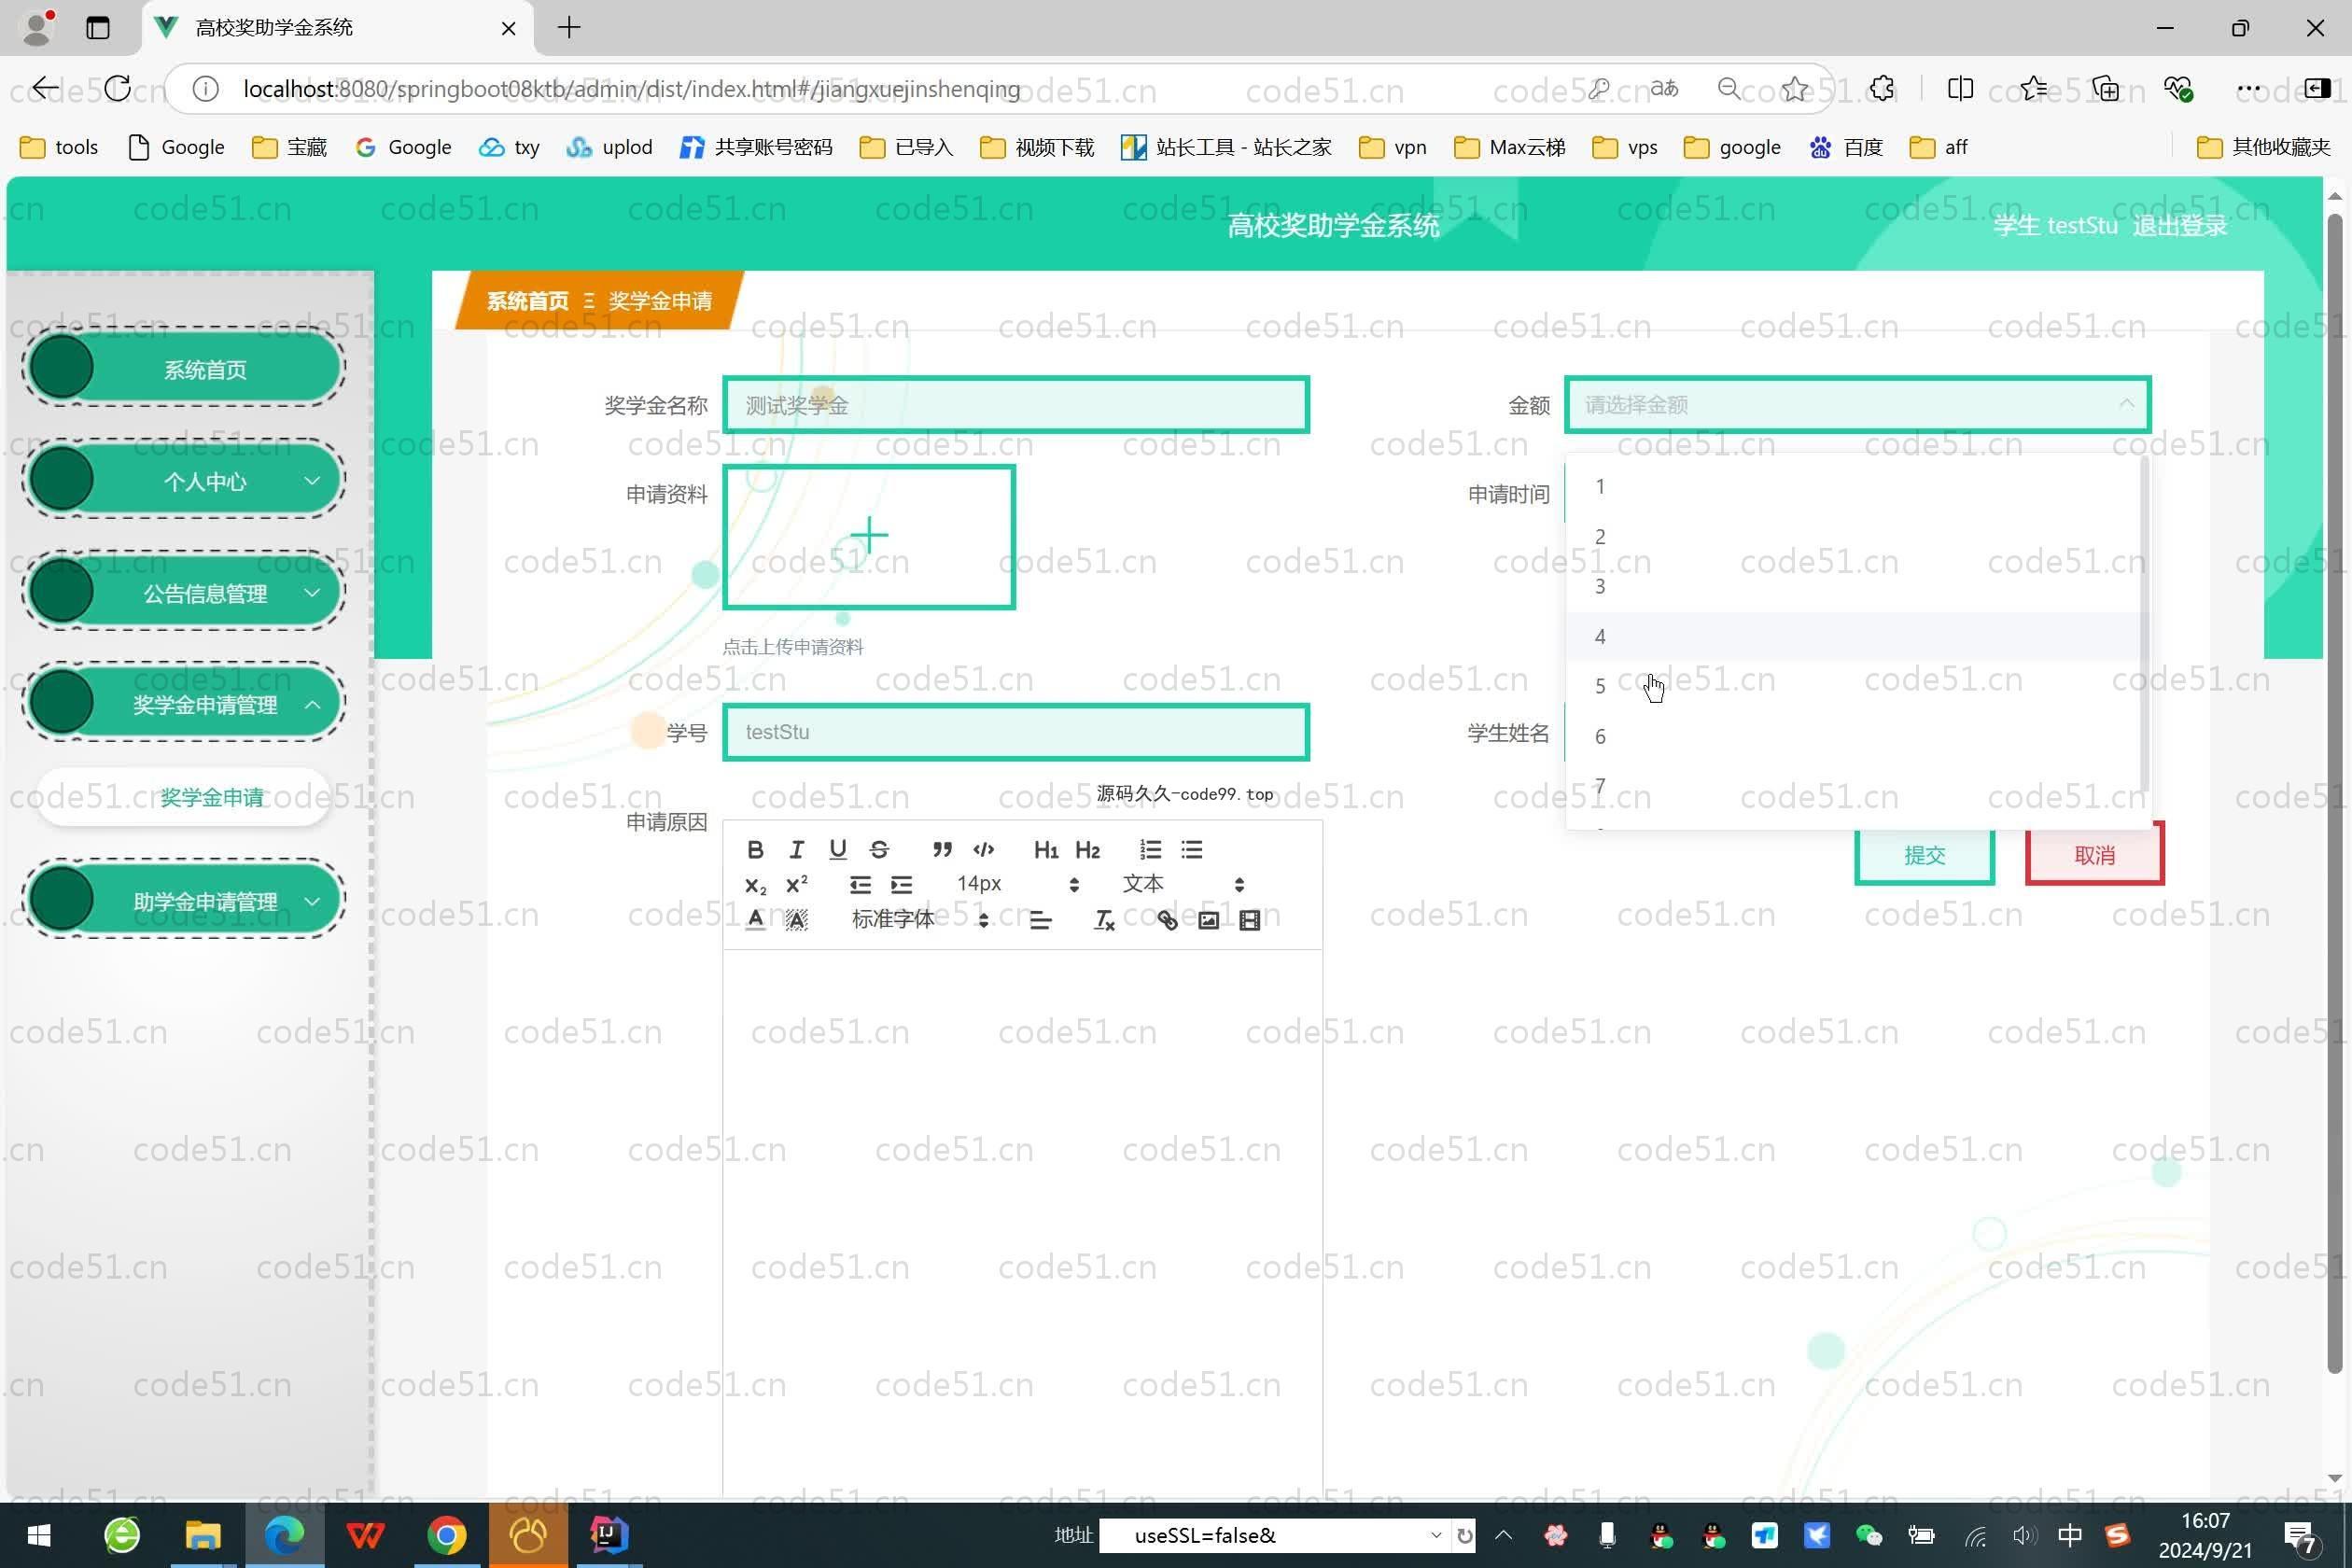2352x1568 pixels.
Task: Select amount option 5
Action: 1852,687
